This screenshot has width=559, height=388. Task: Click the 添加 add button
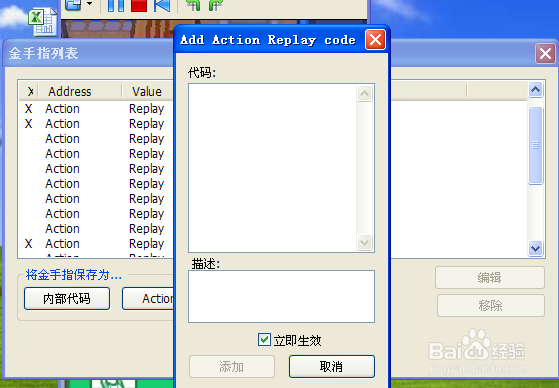[x=232, y=366]
